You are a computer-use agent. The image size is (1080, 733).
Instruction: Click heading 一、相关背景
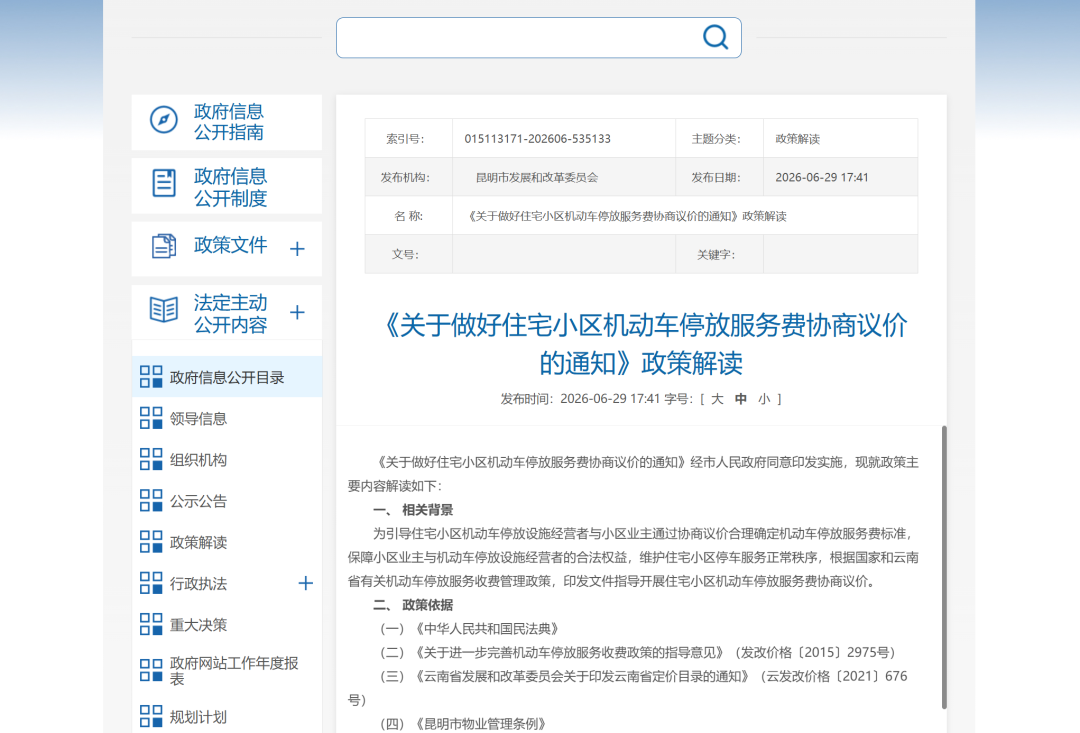413,510
